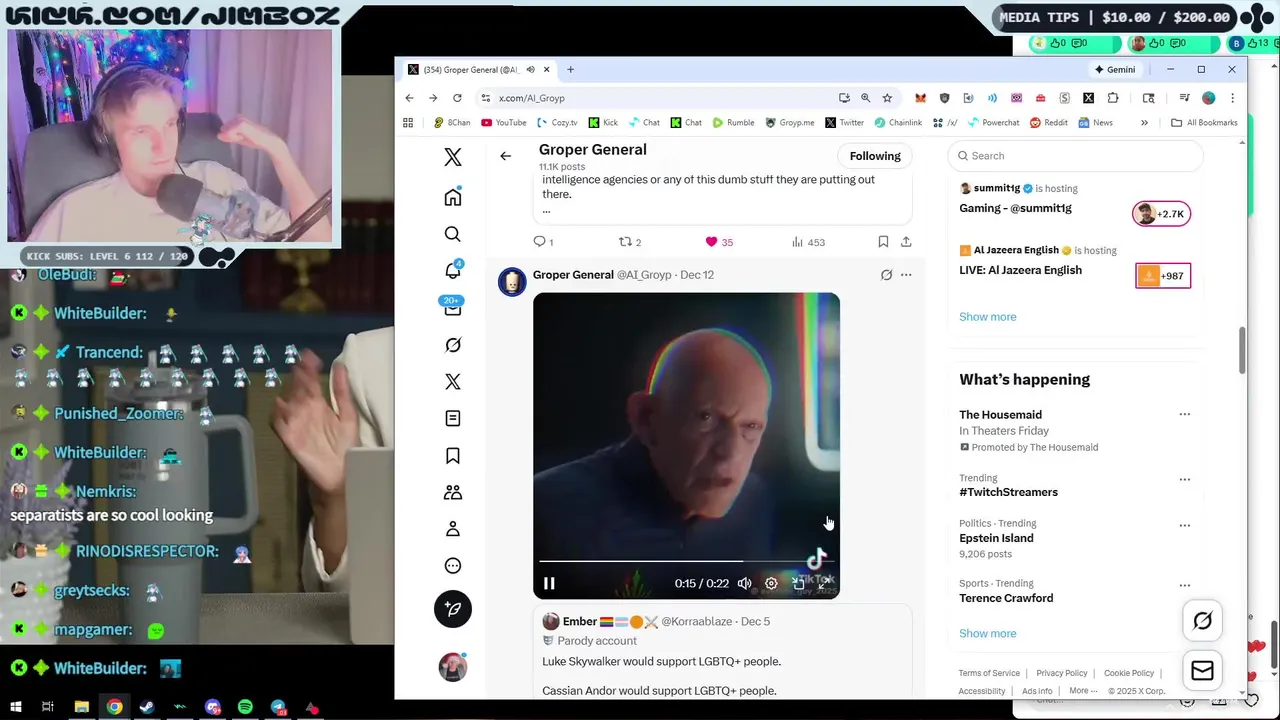Open a new browser tab
This screenshot has width=1280, height=720.
point(570,70)
